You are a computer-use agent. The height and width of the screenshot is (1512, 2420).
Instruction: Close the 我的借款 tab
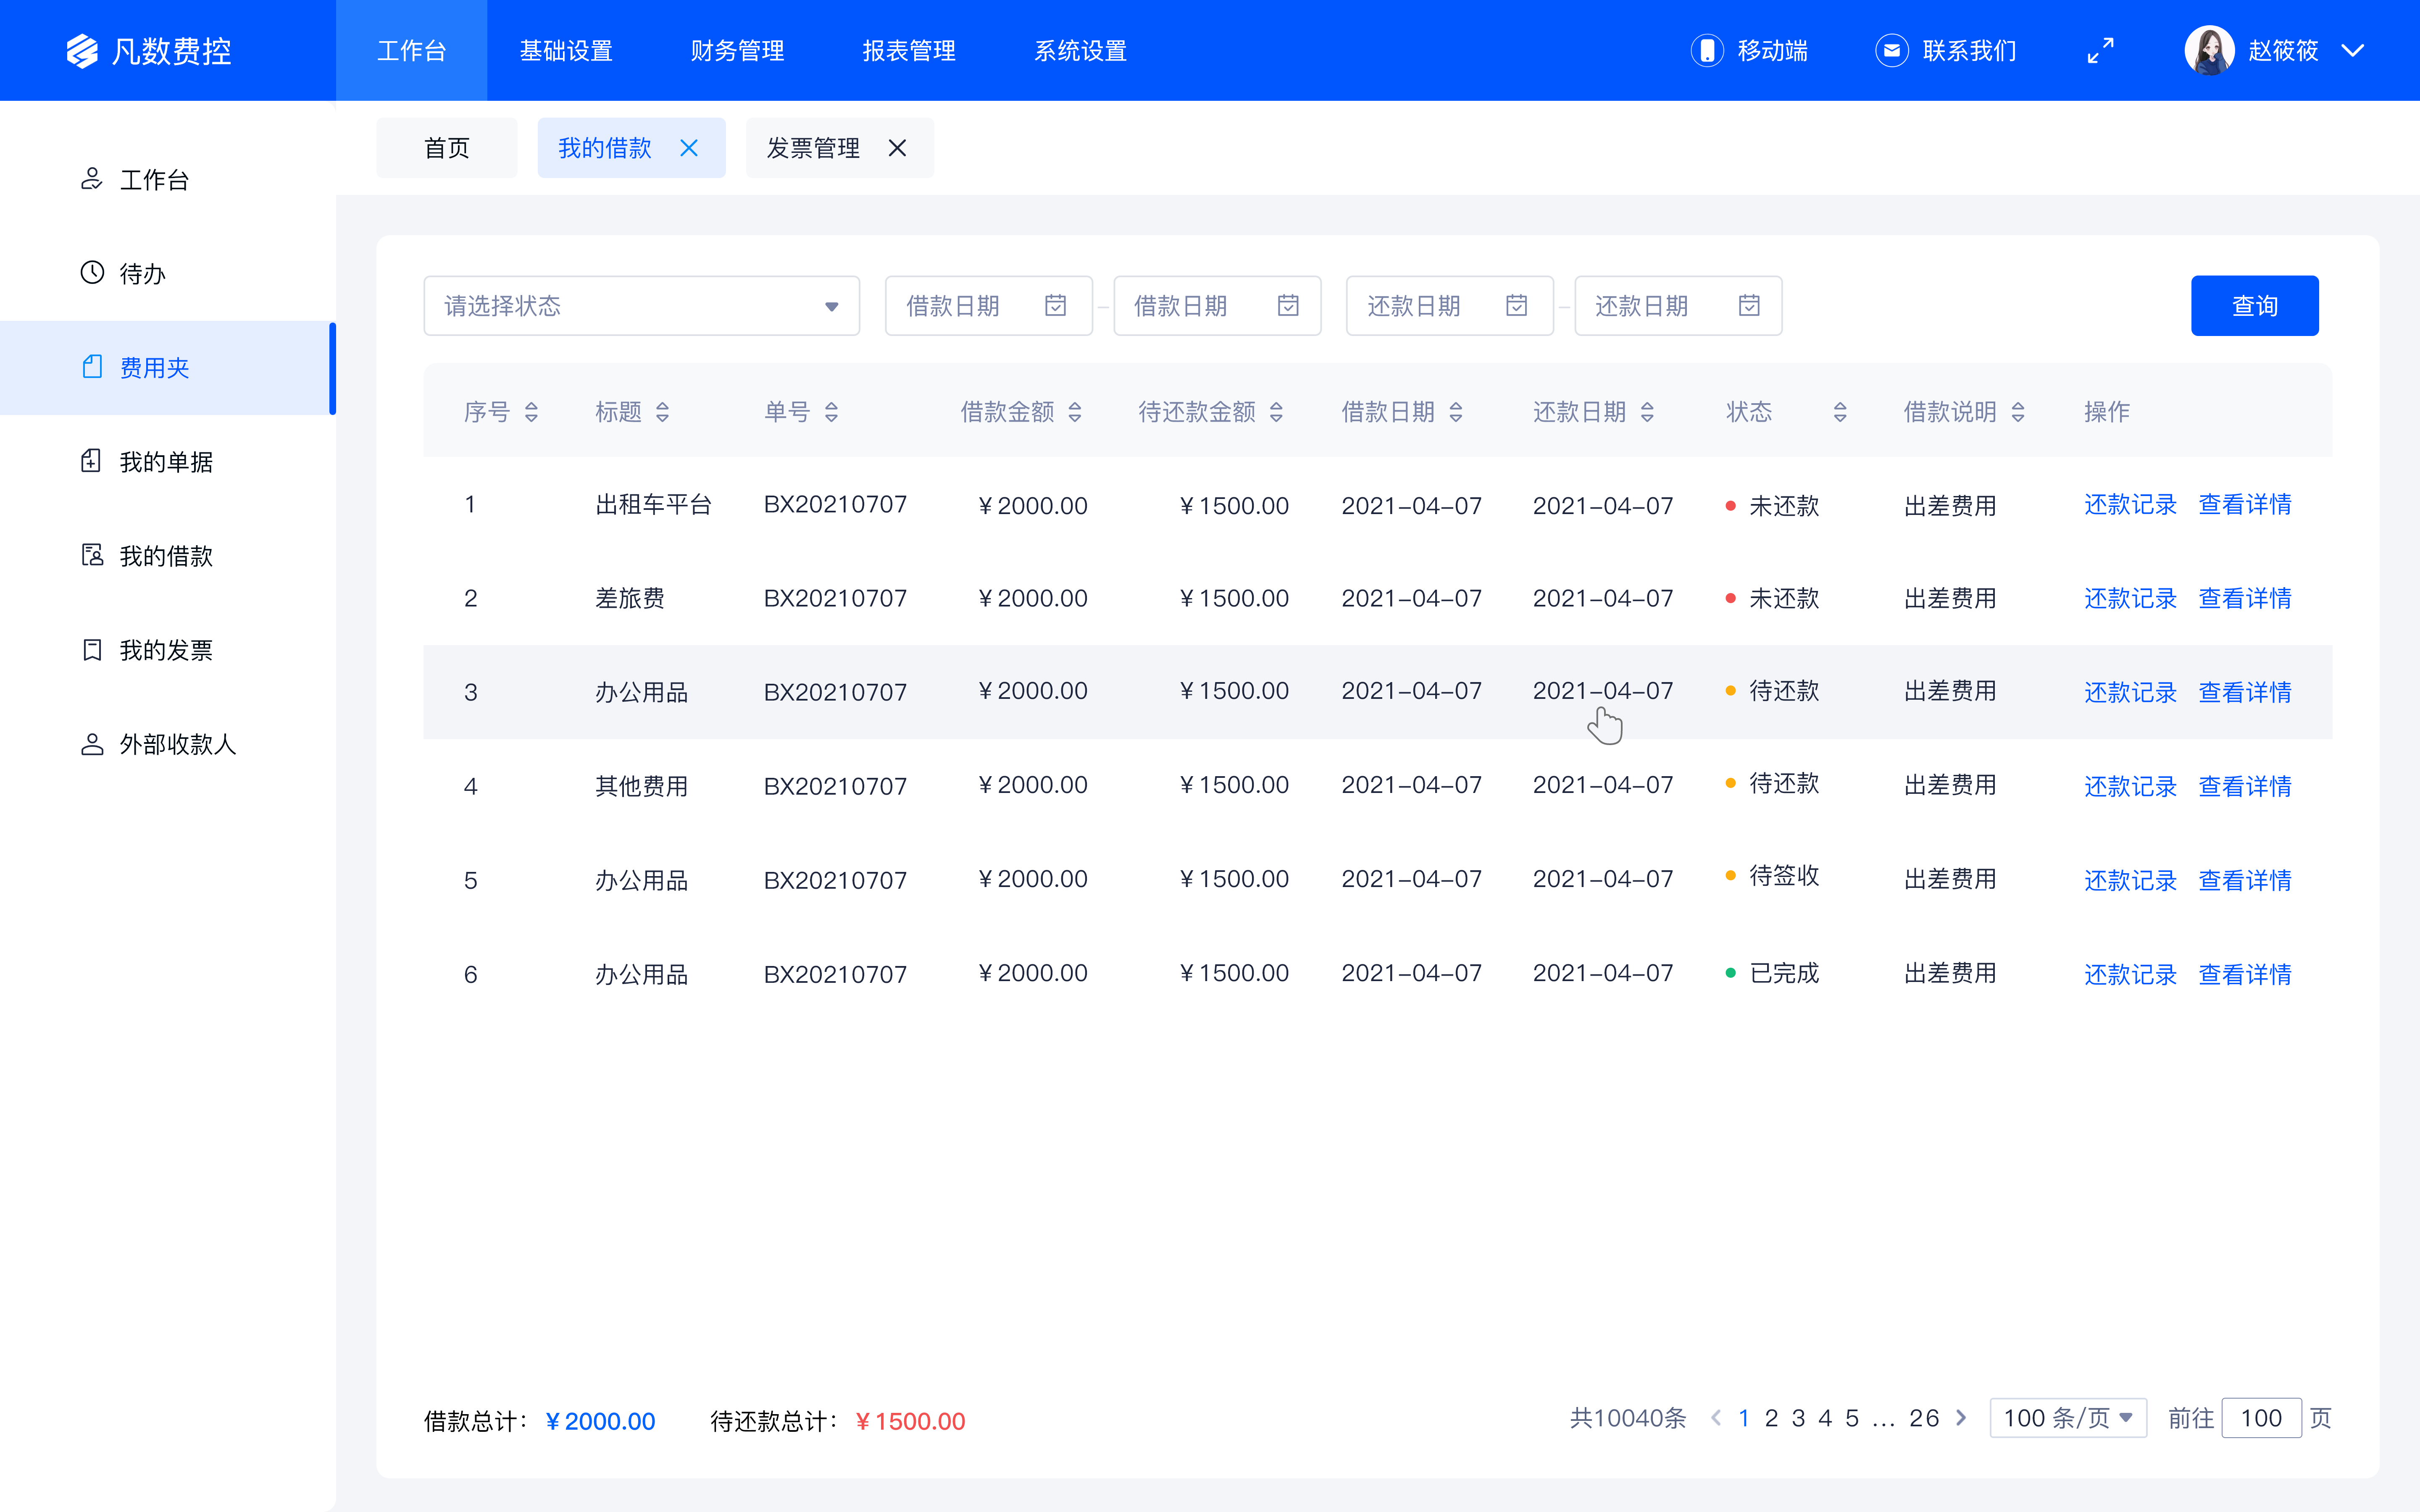[689, 148]
